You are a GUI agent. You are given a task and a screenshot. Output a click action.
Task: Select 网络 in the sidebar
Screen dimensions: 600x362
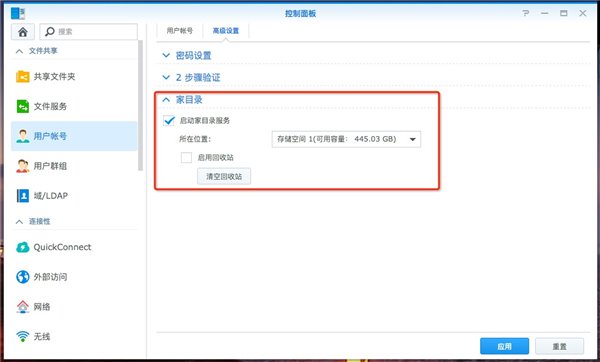(x=74, y=307)
